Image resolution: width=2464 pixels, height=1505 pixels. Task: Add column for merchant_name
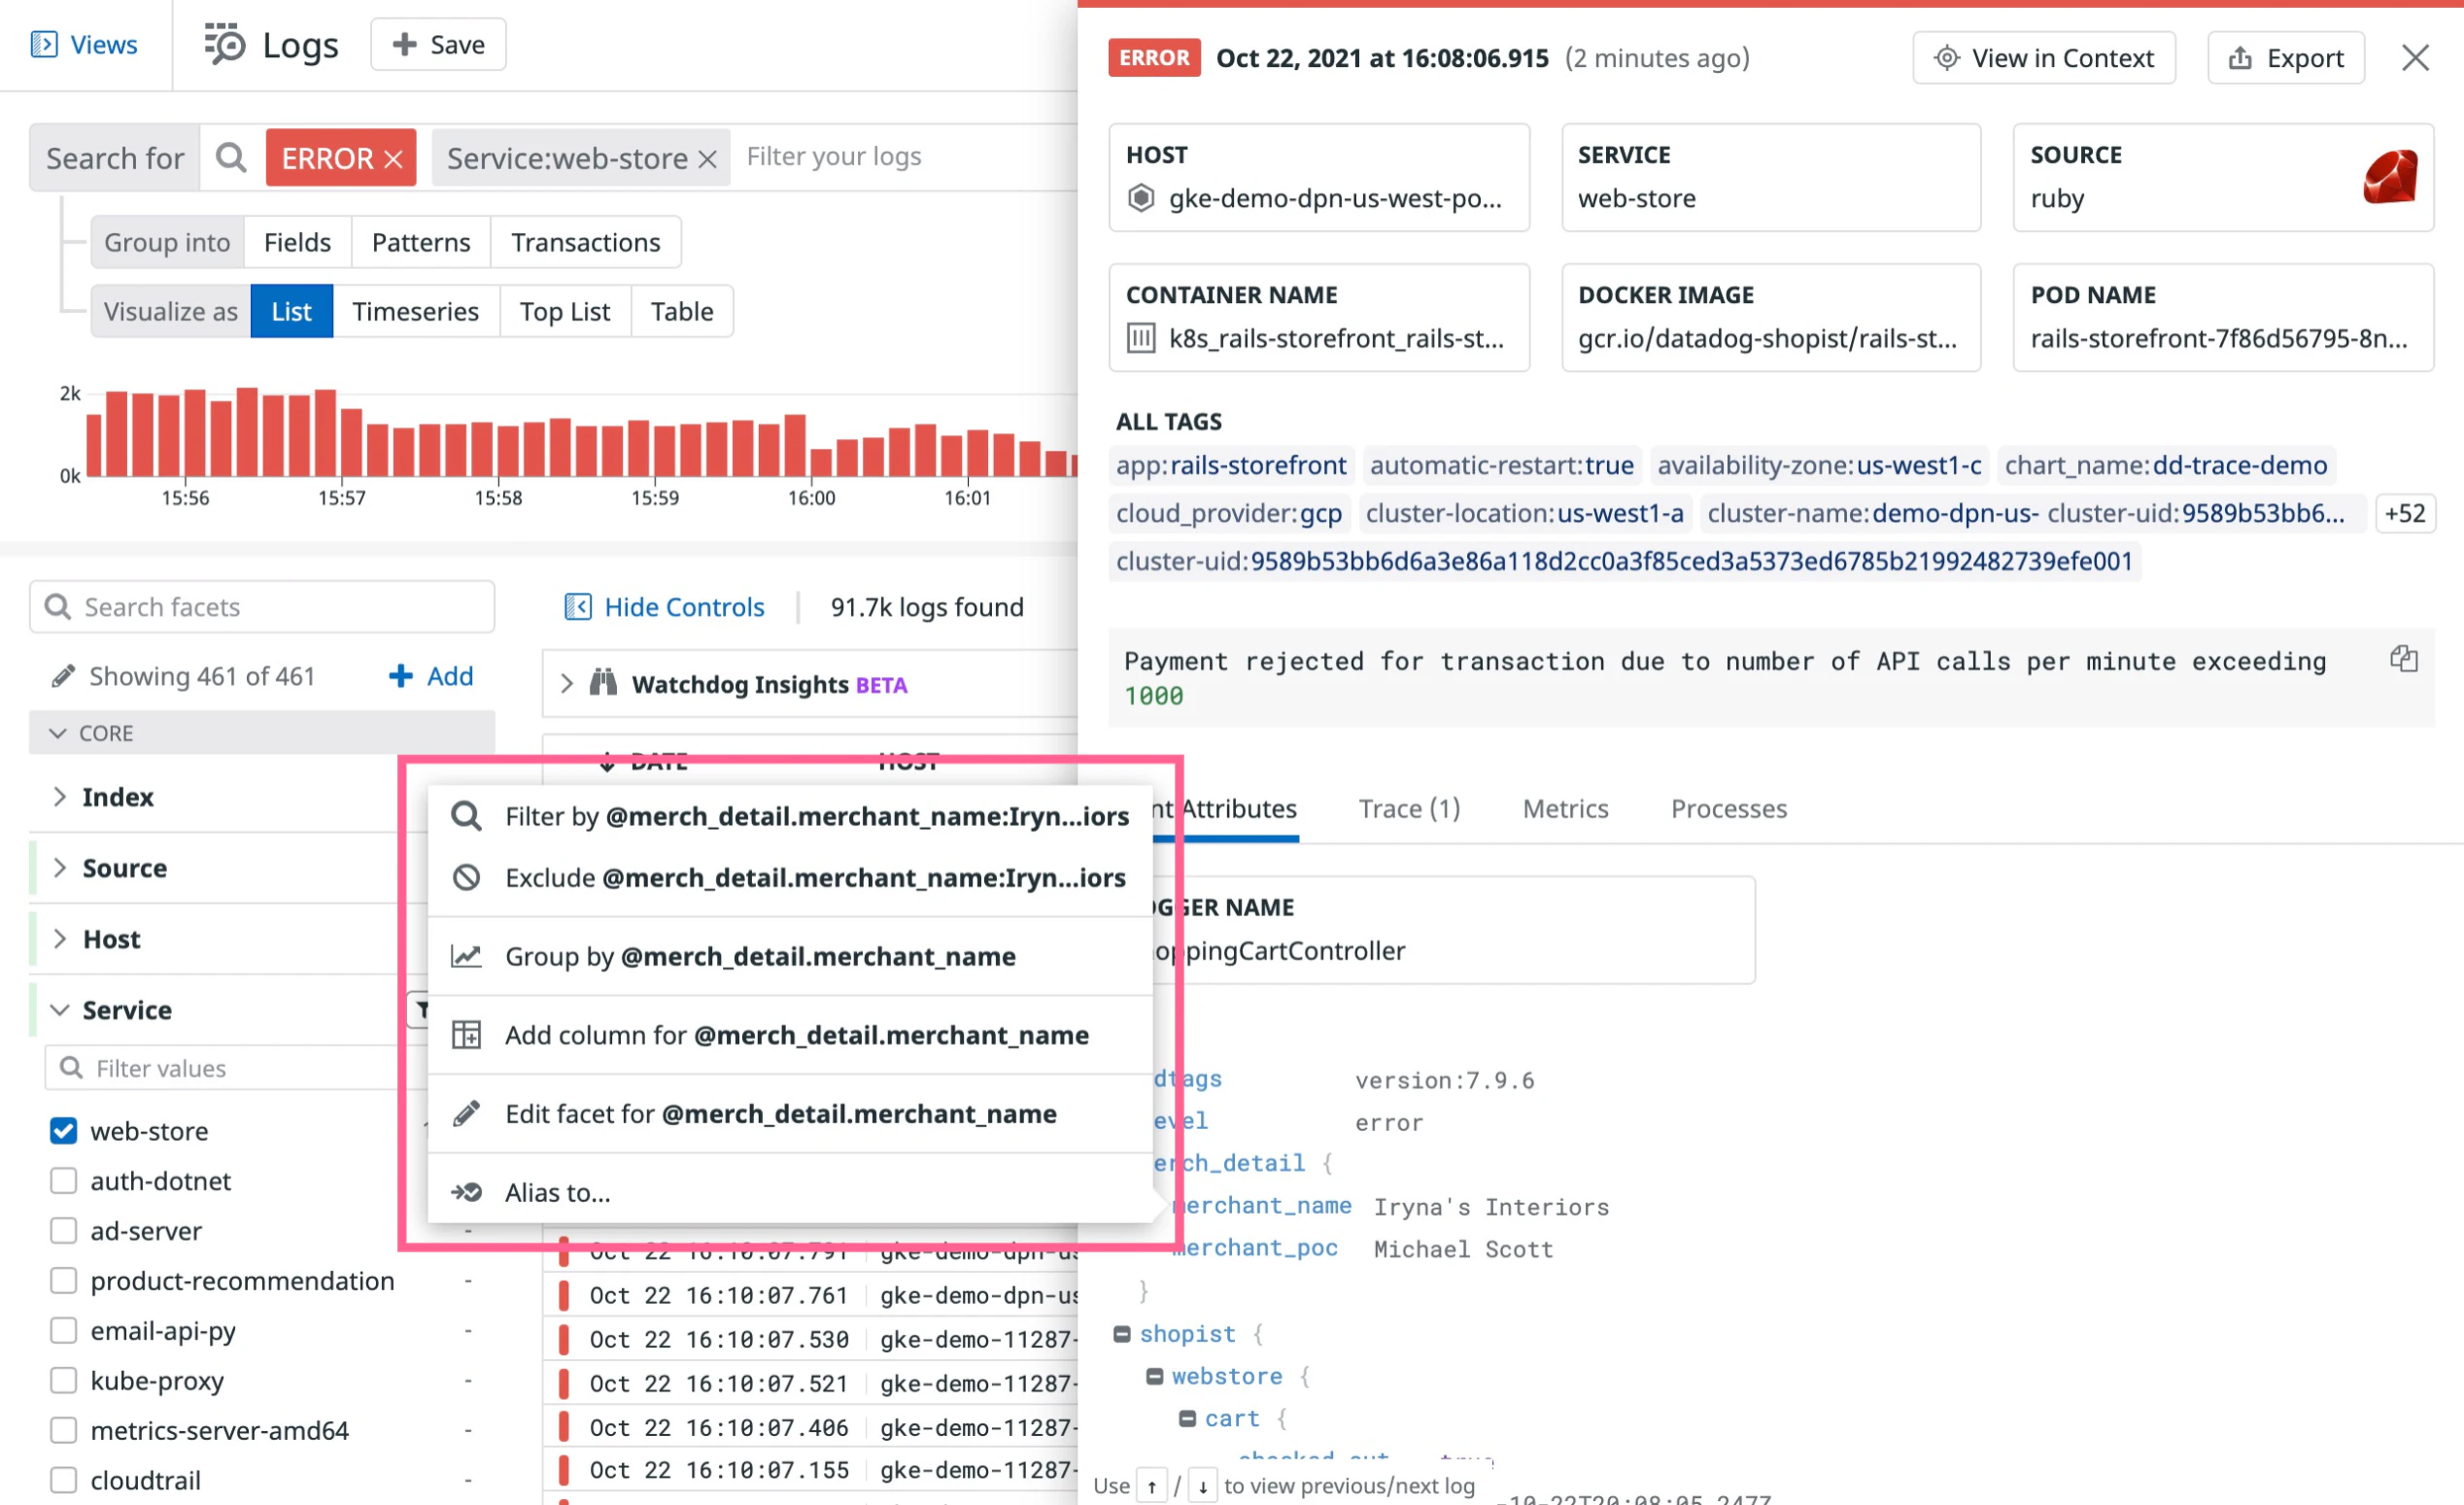tap(790, 1036)
